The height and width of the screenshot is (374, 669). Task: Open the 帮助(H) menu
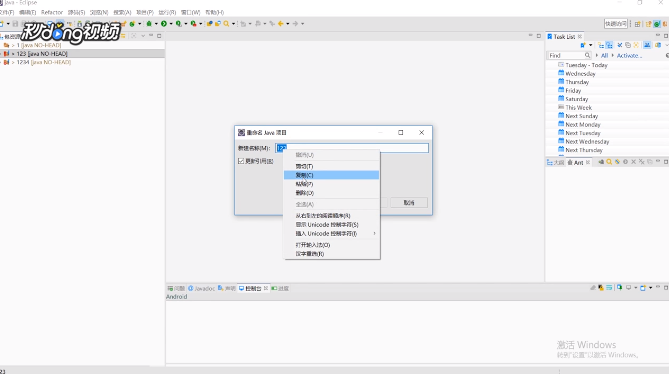click(x=215, y=12)
